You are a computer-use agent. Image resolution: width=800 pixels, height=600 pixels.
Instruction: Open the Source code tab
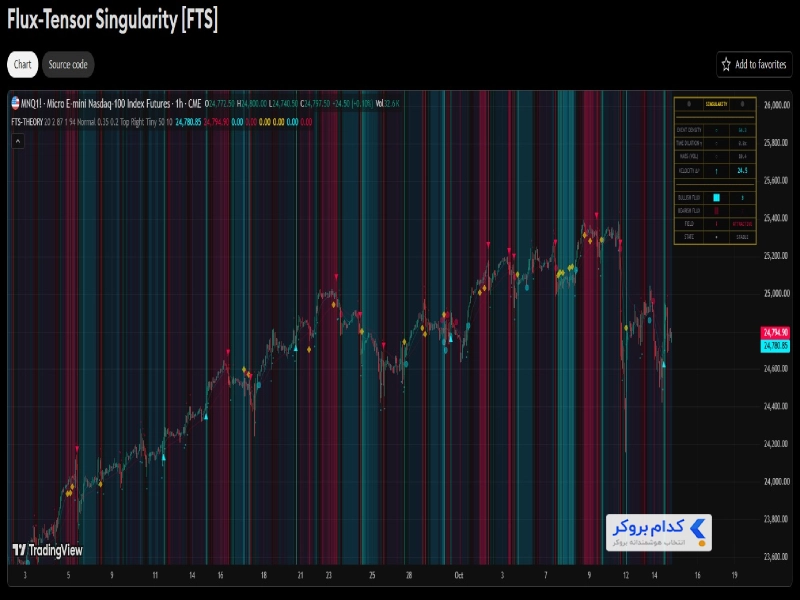tap(68, 65)
